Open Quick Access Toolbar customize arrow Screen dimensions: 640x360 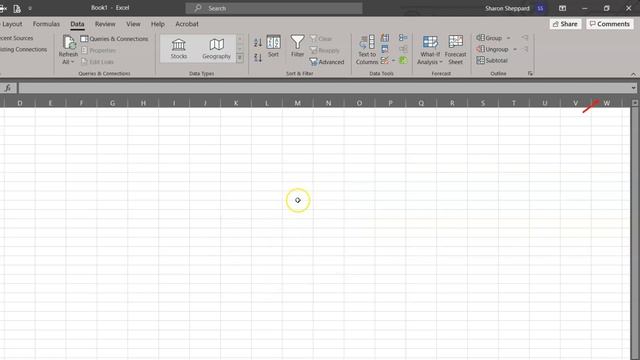30,8
